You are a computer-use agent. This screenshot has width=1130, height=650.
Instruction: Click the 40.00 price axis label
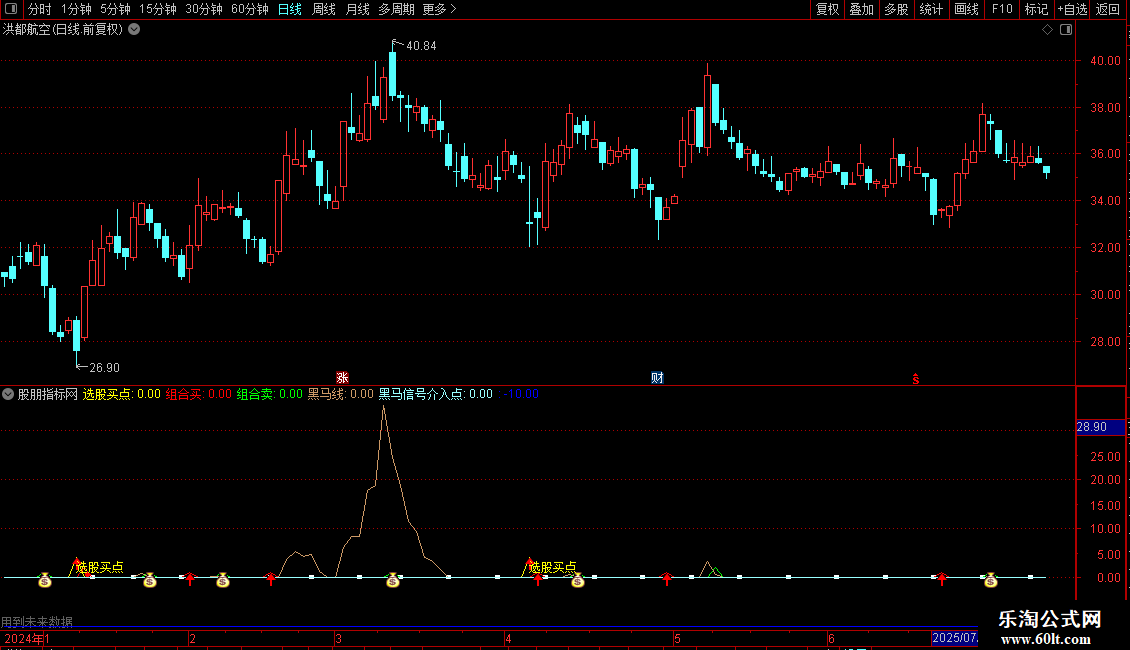tap(1105, 61)
